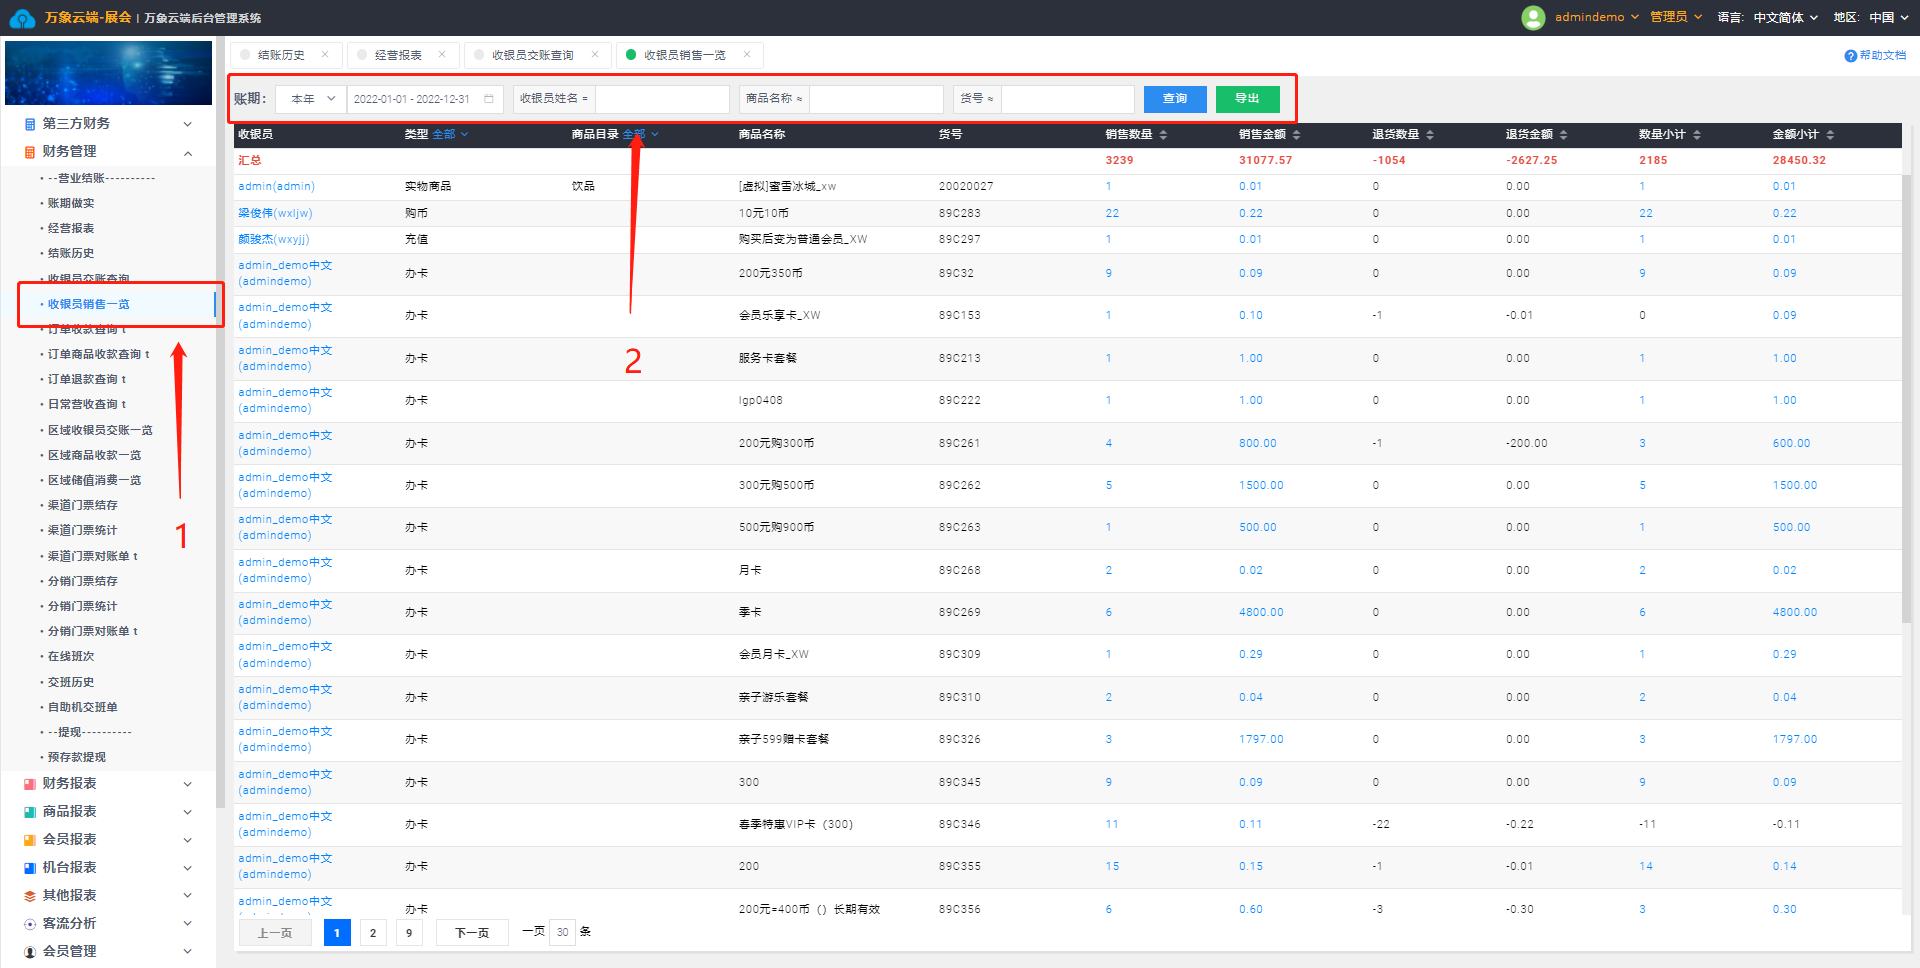Click the 客流分析 target icon
Viewport: 1920px width, 968px height.
(x=30, y=924)
